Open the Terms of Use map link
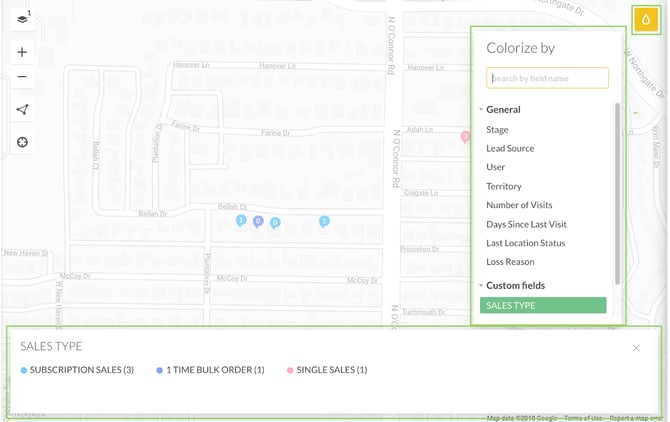Viewport: 670px width, 422px height. tap(583, 418)
